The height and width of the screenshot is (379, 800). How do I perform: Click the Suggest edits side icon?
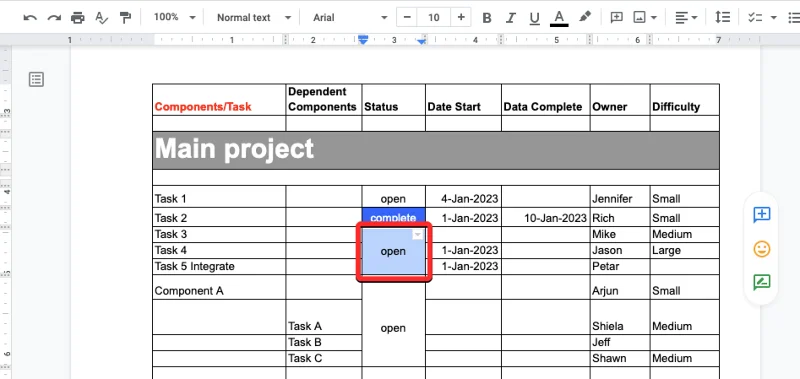tap(761, 282)
